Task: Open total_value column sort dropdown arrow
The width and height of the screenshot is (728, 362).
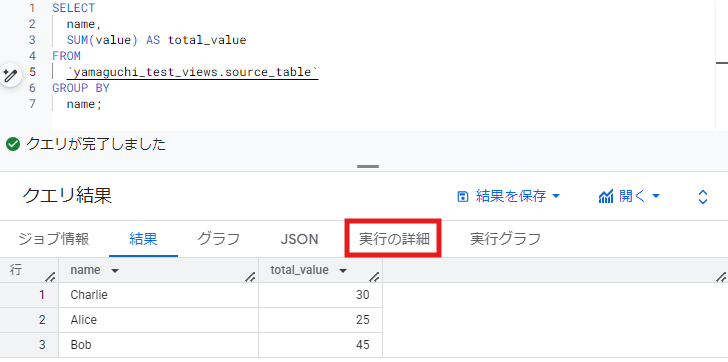Action: click(343, 271)
